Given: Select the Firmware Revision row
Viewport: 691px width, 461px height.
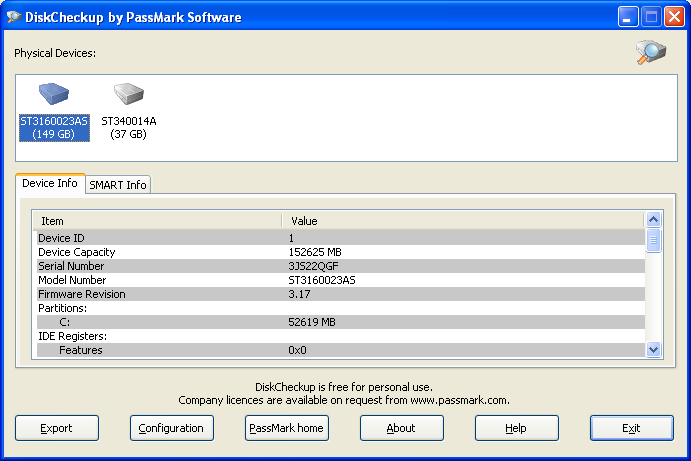Looking at the screenshot, I should tap(340, 294).
